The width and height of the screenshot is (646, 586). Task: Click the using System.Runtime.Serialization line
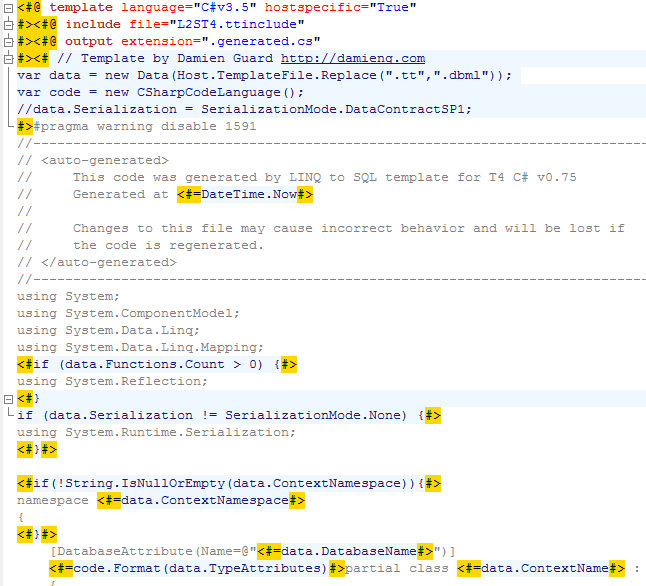[x=156, y=432]
